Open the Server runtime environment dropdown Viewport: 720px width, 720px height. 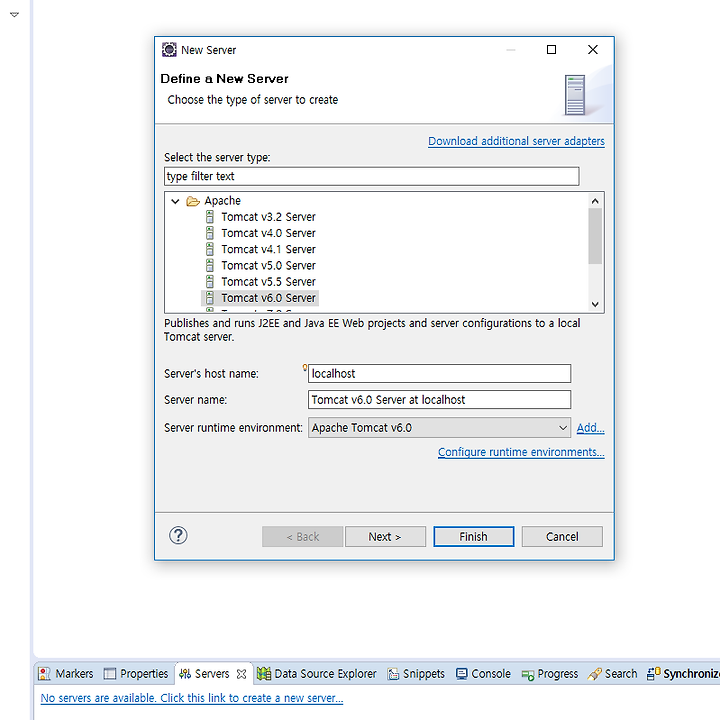(x=563, y=428)
